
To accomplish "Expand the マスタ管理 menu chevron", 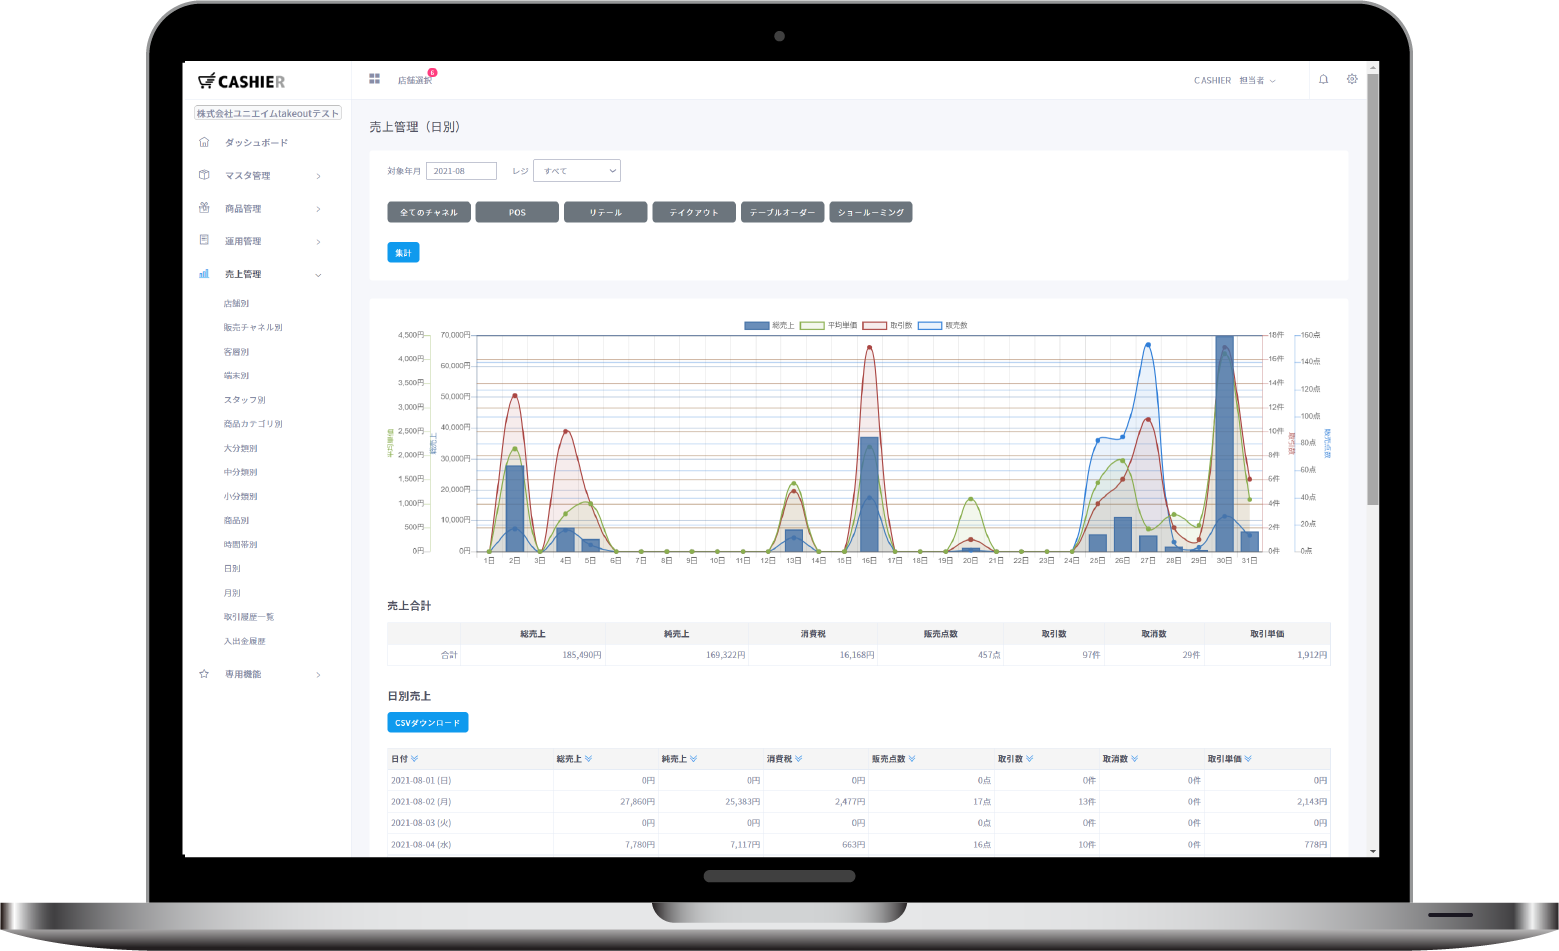I will (318, 176).
